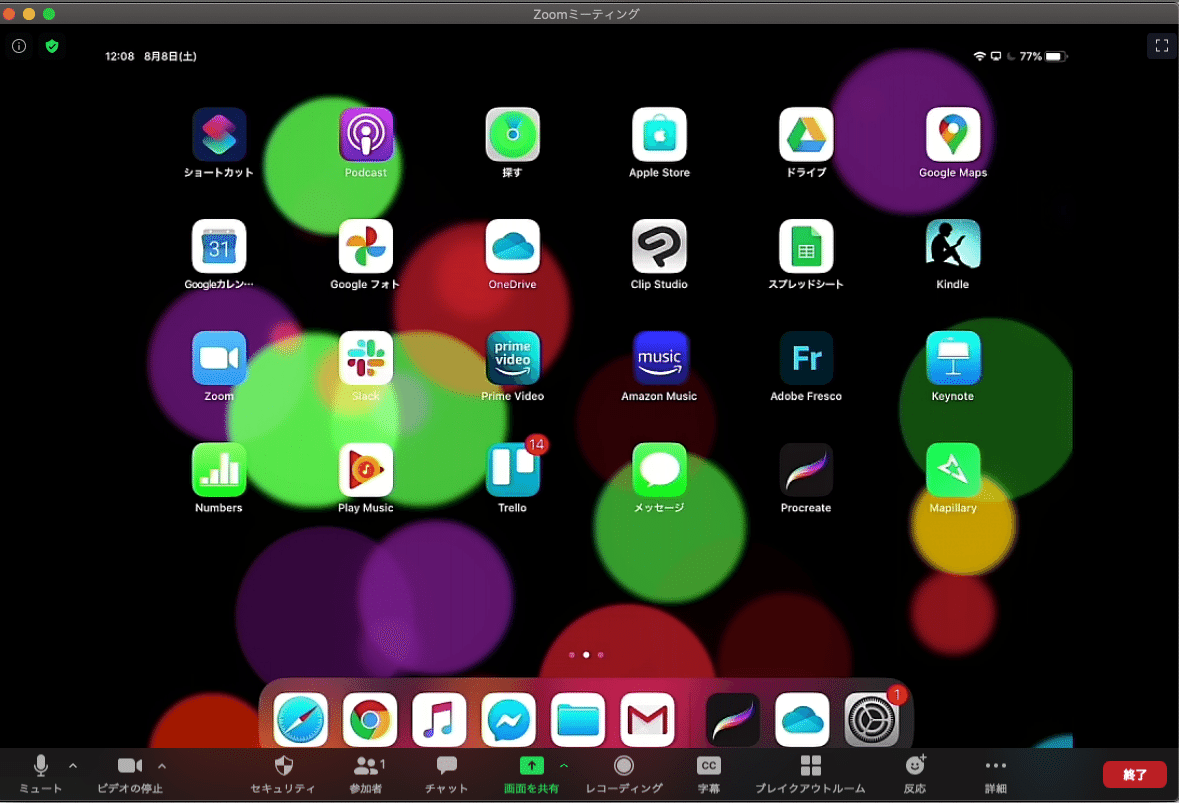Stop the video (ビデオの停止)
This screenshot has height=803, width=1179.
(130, 774)
